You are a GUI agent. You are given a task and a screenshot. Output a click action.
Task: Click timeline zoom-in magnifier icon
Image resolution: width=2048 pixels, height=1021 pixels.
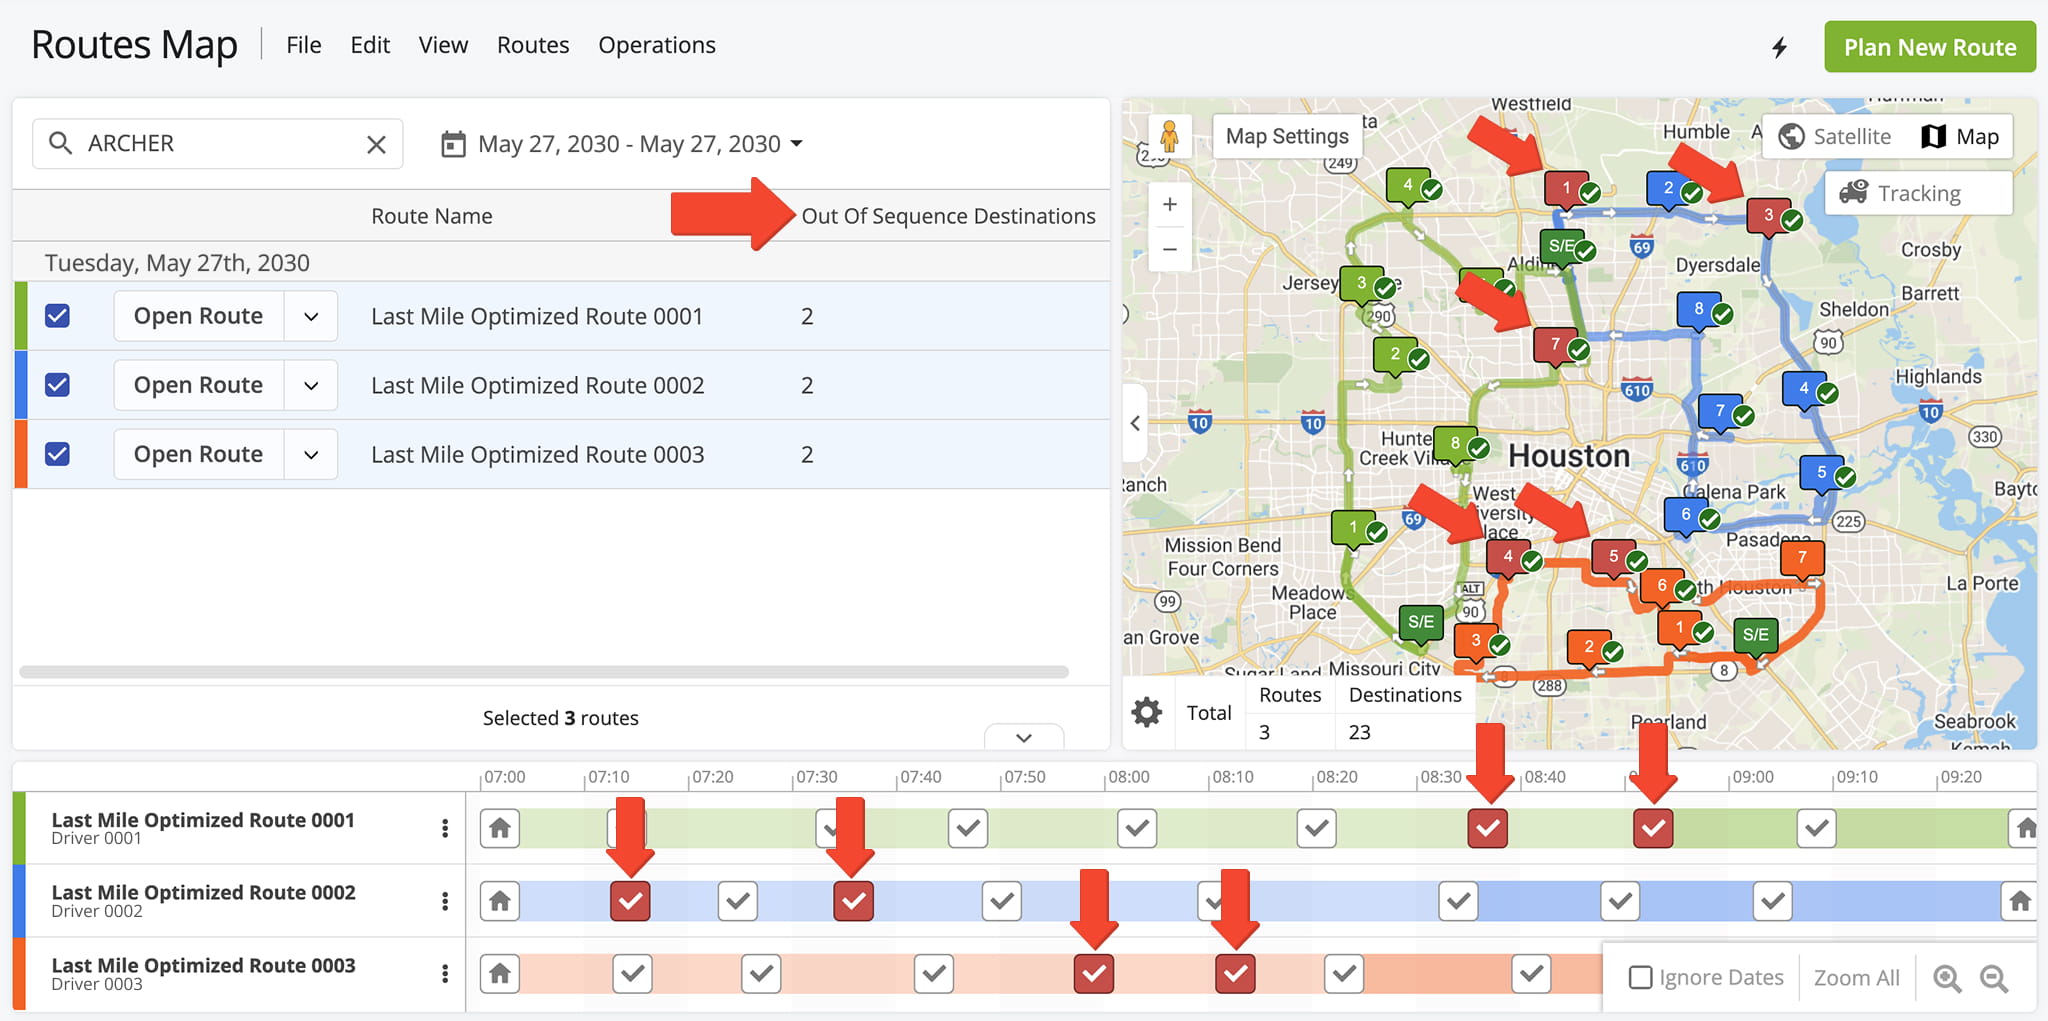tap(1946, 978)
